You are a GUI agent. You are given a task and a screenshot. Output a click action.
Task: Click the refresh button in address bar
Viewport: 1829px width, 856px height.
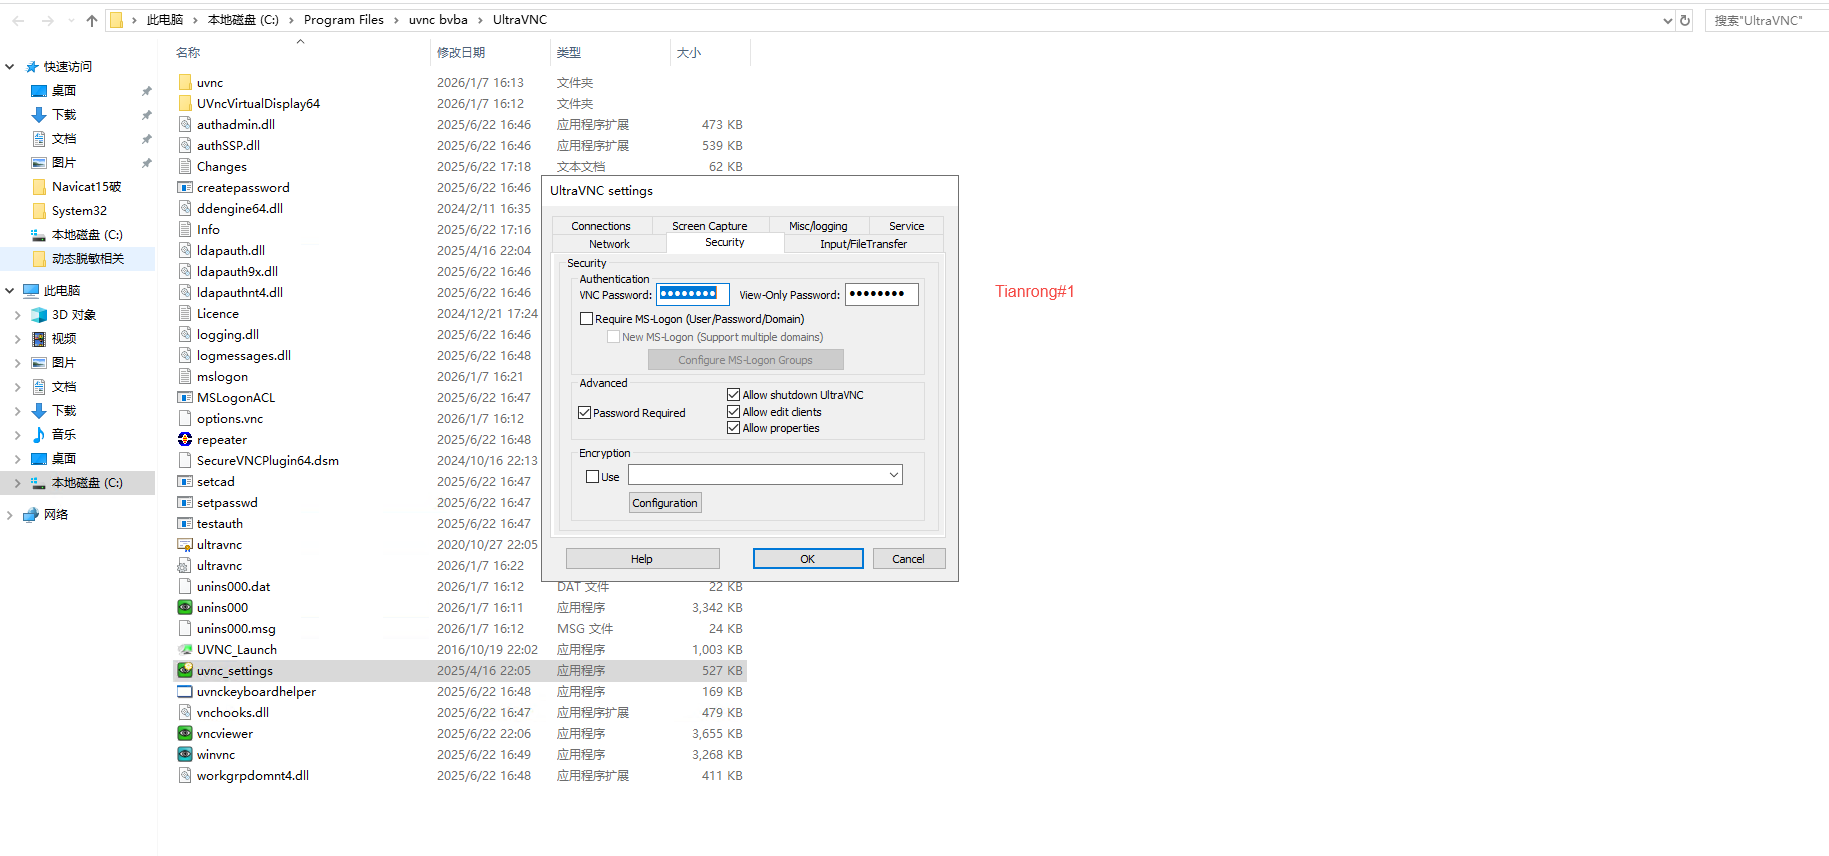pyautogui.click(x=1685, y=20)
